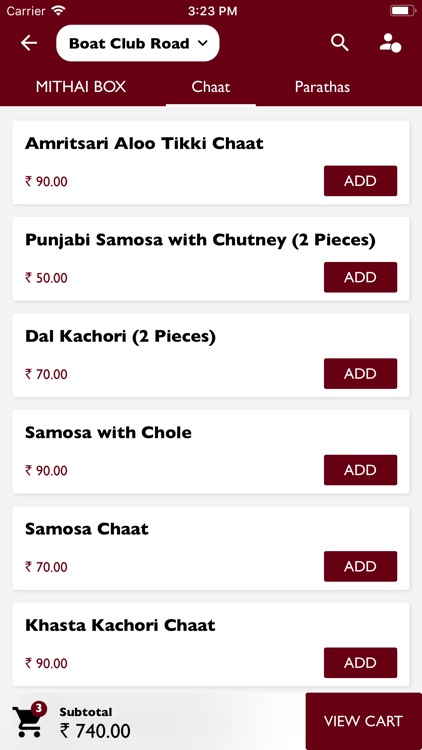Select the Chaat tab
This screenshot has width=422, height=750.
(x=211, y=87)
